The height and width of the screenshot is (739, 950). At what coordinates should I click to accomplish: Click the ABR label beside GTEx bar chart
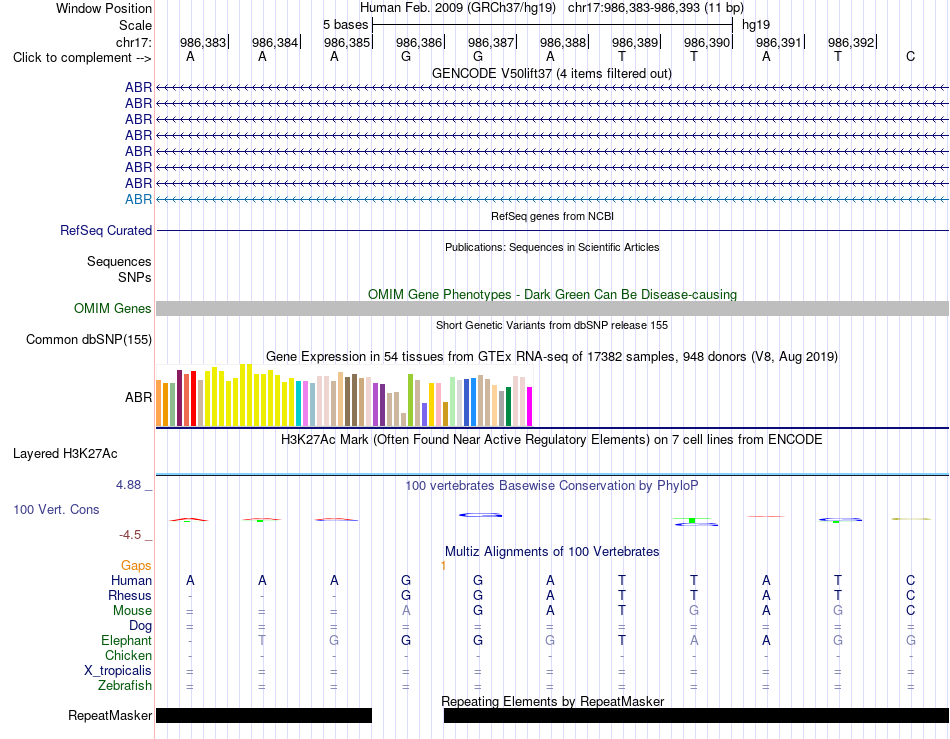click(x=138, y=397)
